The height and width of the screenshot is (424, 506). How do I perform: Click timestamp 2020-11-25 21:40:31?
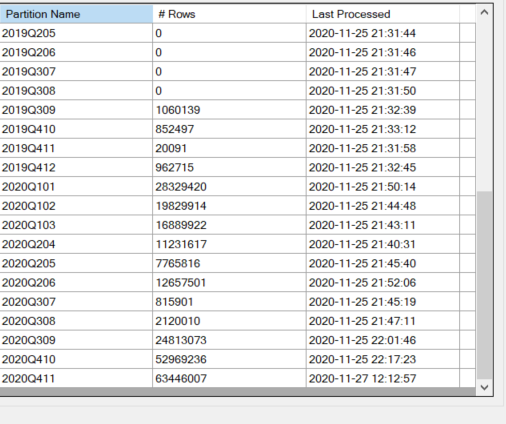[362, 244]
